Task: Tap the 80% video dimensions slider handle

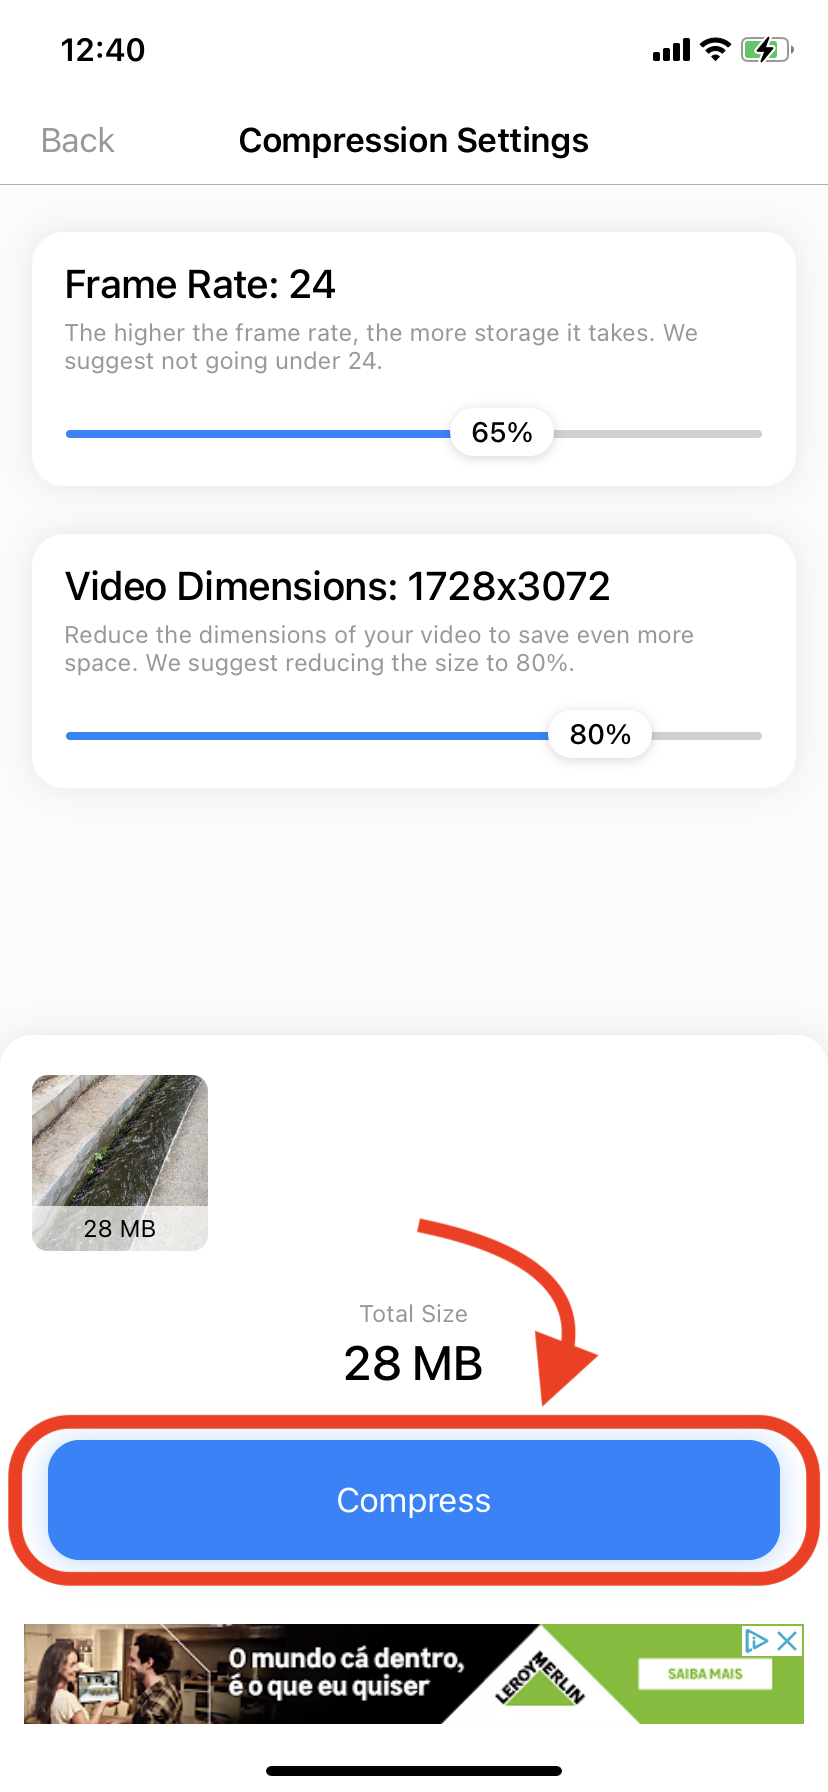Action: 599,734
